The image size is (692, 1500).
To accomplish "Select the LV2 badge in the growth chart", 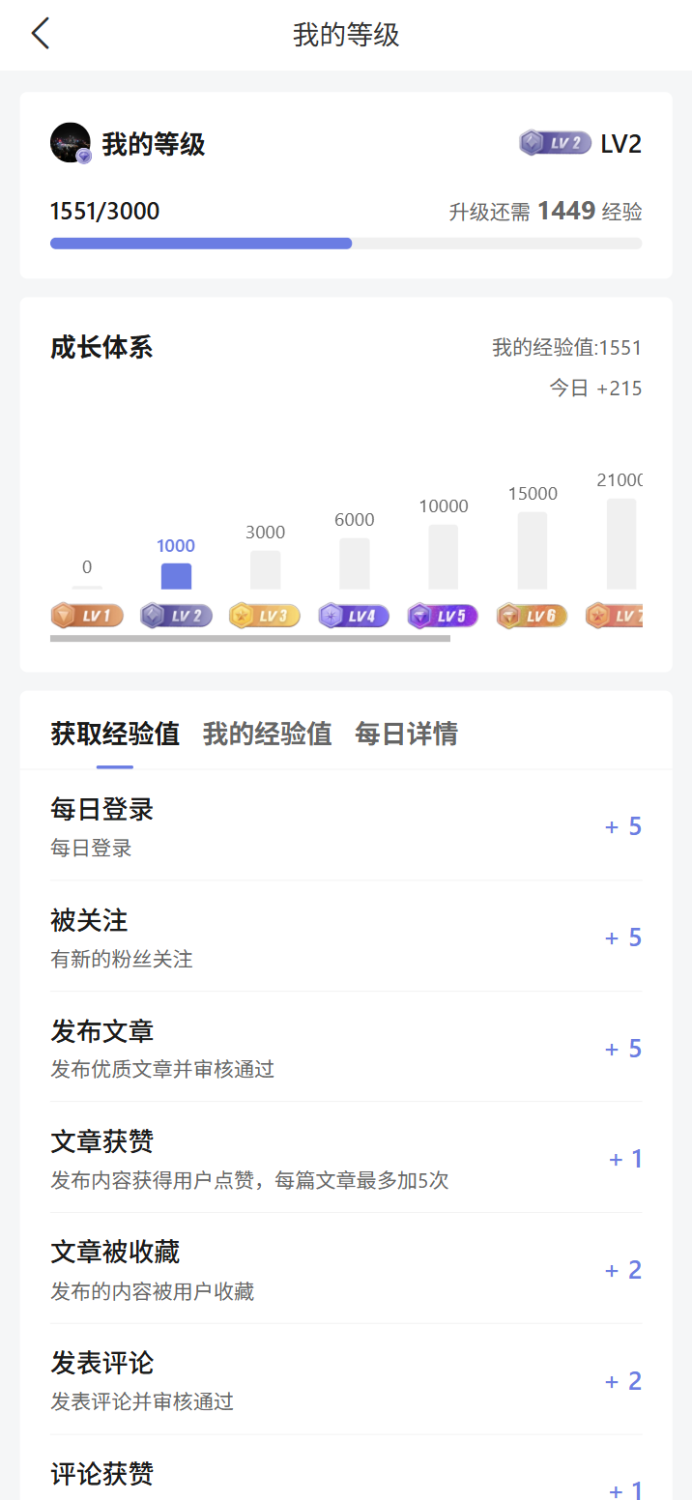I will pos(176,616).
